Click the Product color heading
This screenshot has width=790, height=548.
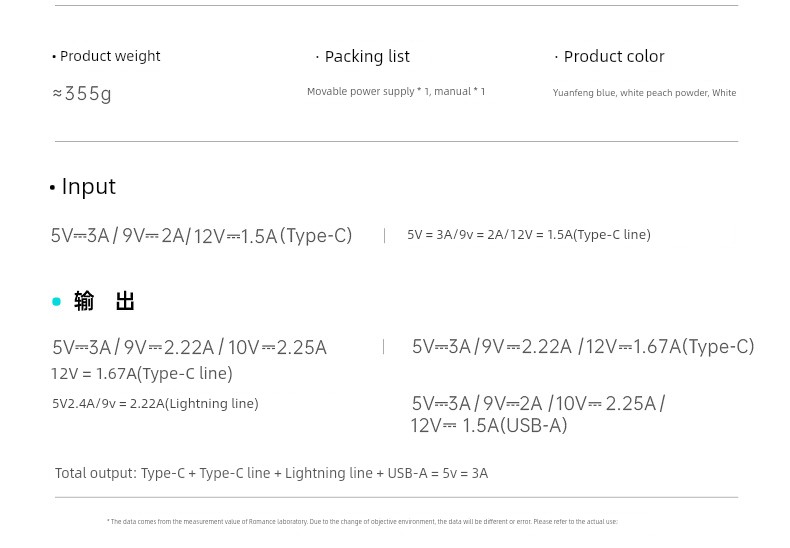(610, 56)
